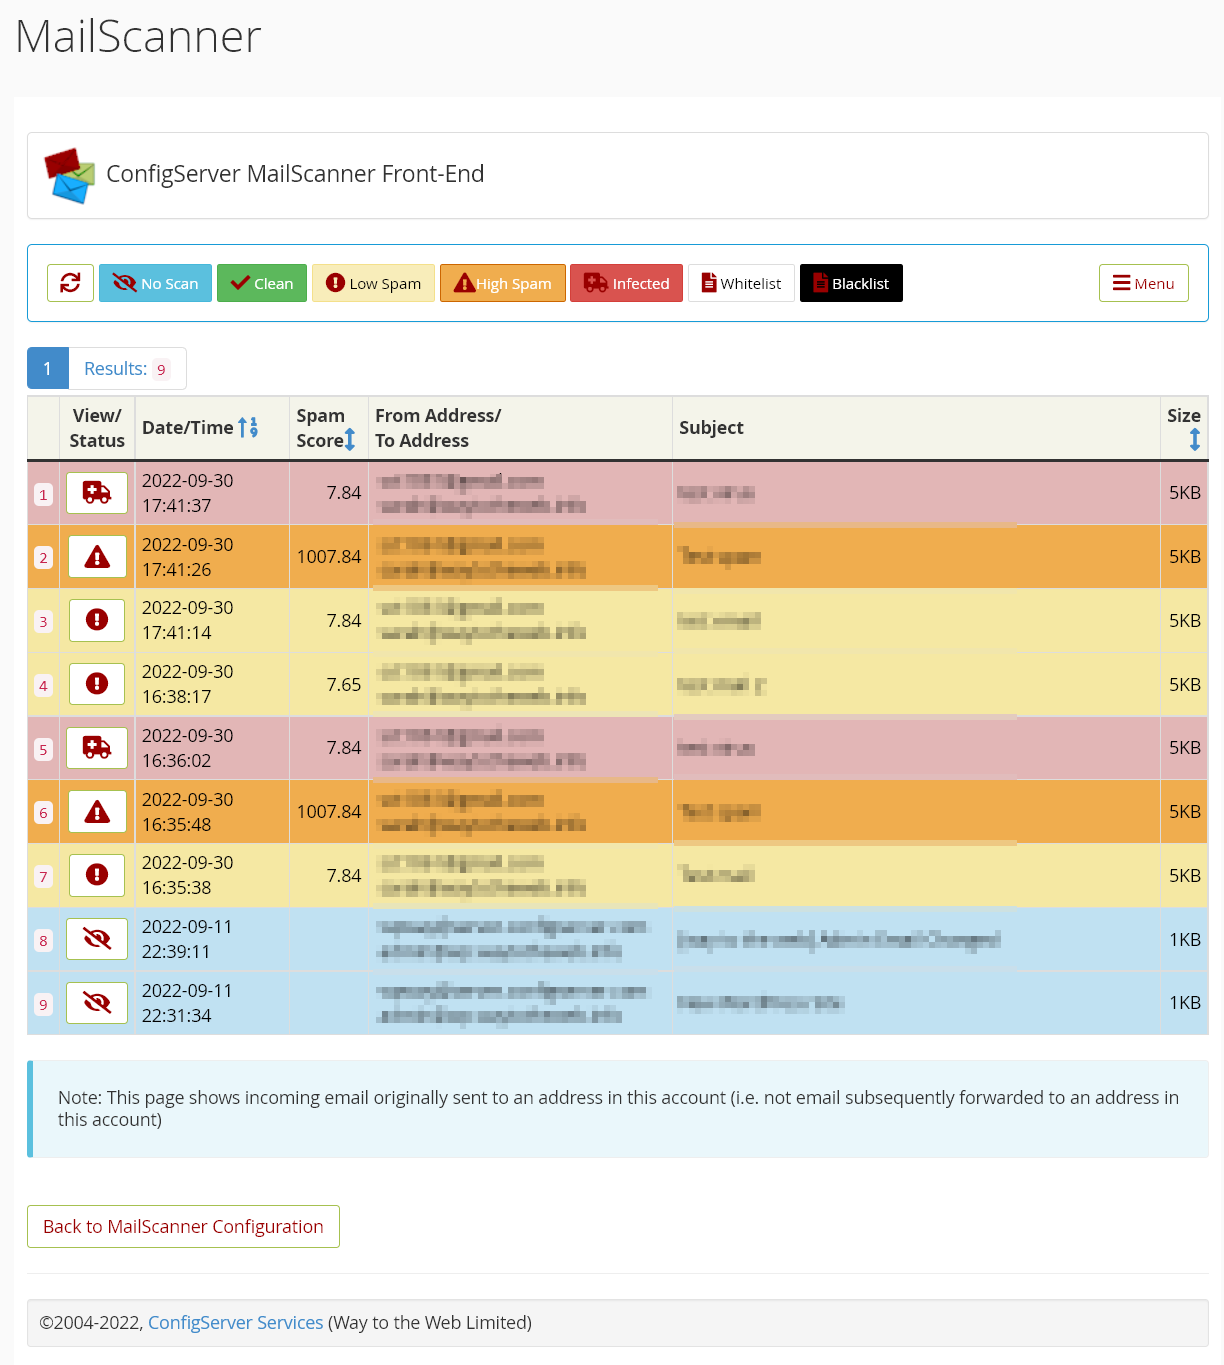
Task: Click the refresh icon button
Action: tap(70, 283)
